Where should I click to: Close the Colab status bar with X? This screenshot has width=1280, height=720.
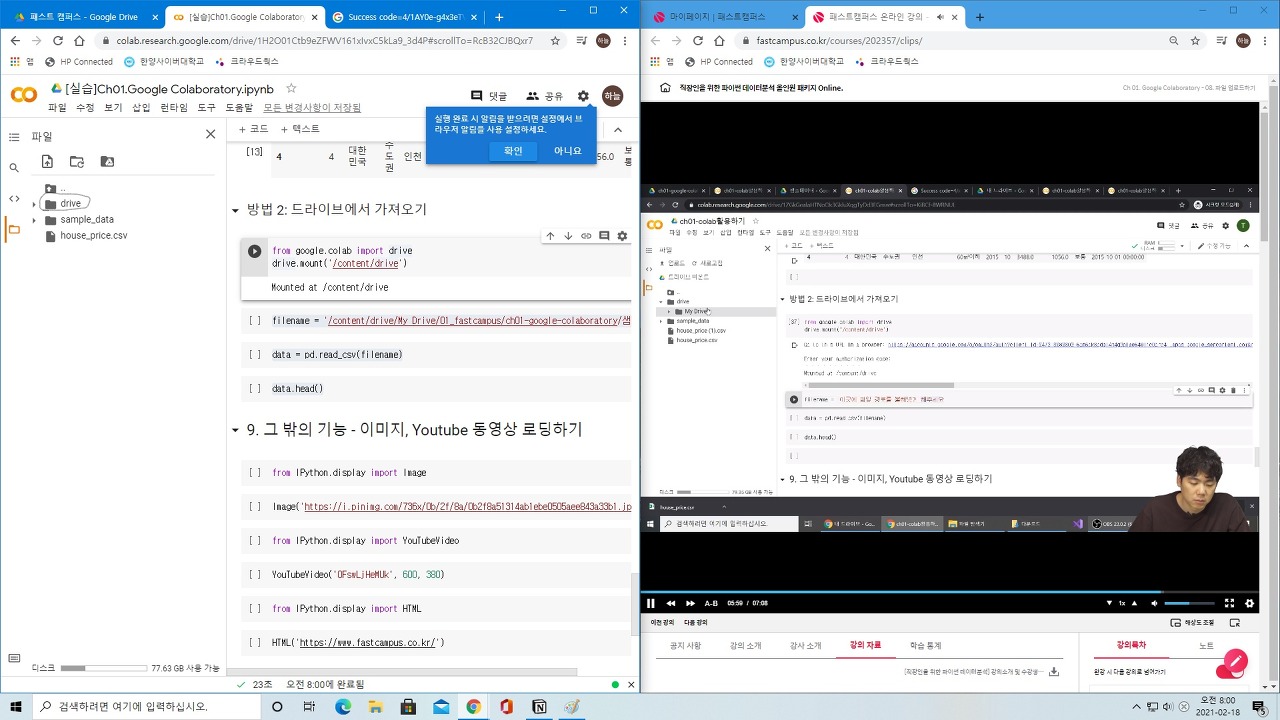[631, 685]
